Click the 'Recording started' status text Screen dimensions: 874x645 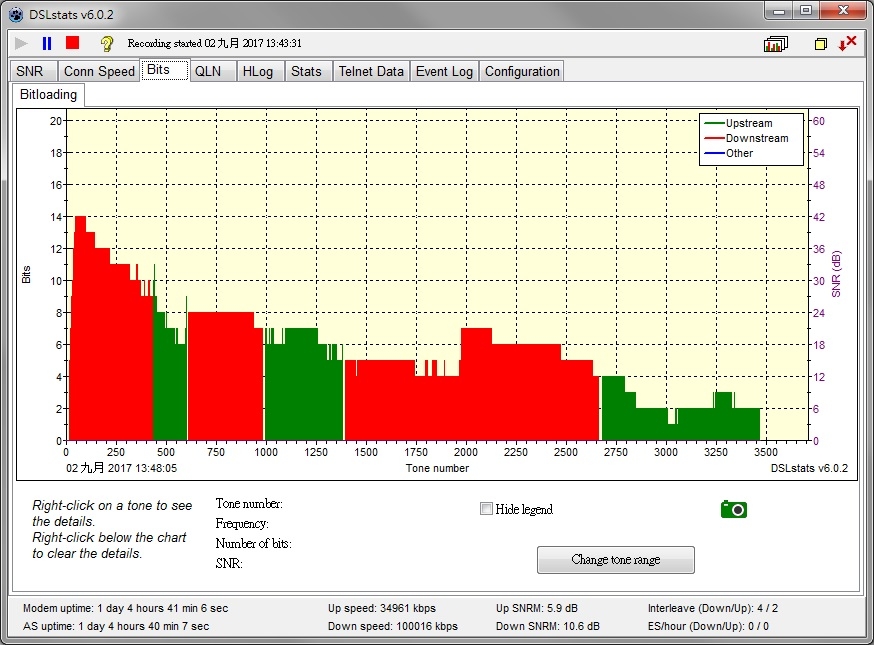(x=215, y=43)
